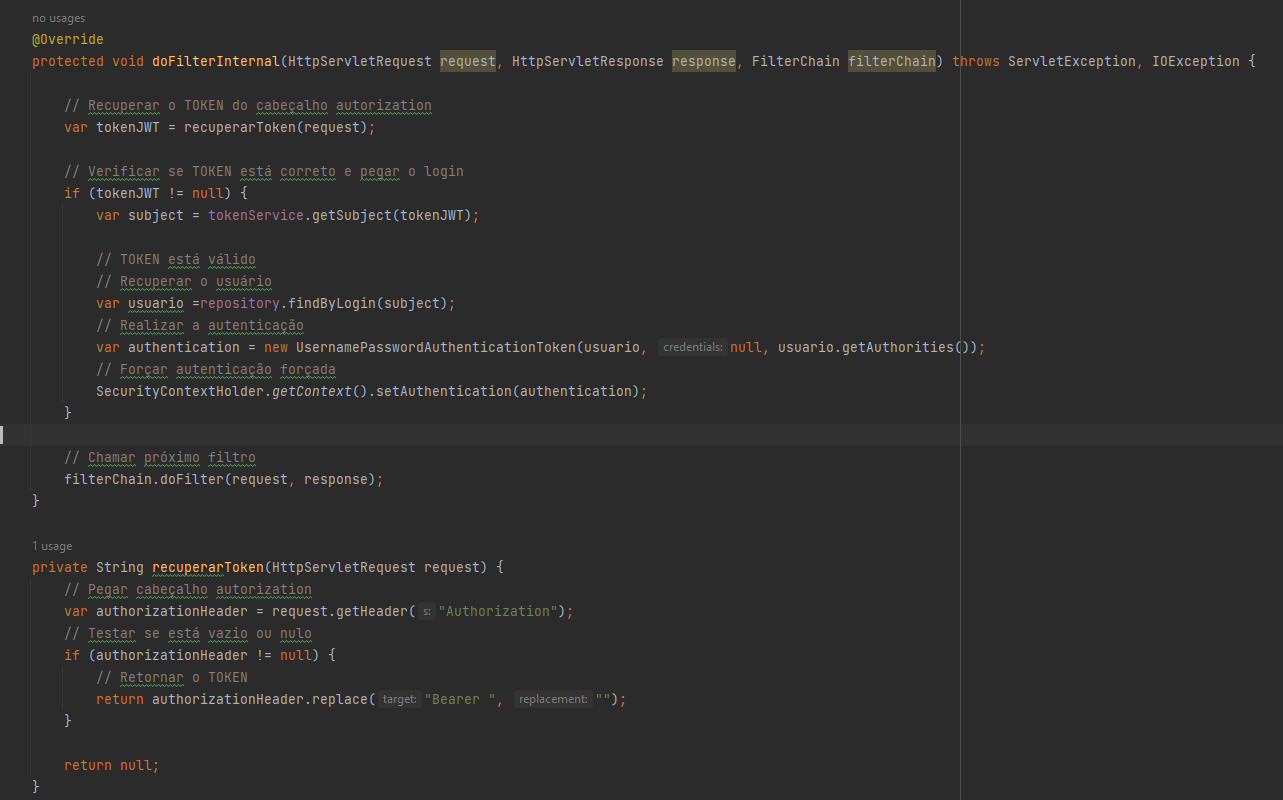Select ServletException in the throws clause
Viewport: 1283px width, 800px height.
click(1072, 61)
